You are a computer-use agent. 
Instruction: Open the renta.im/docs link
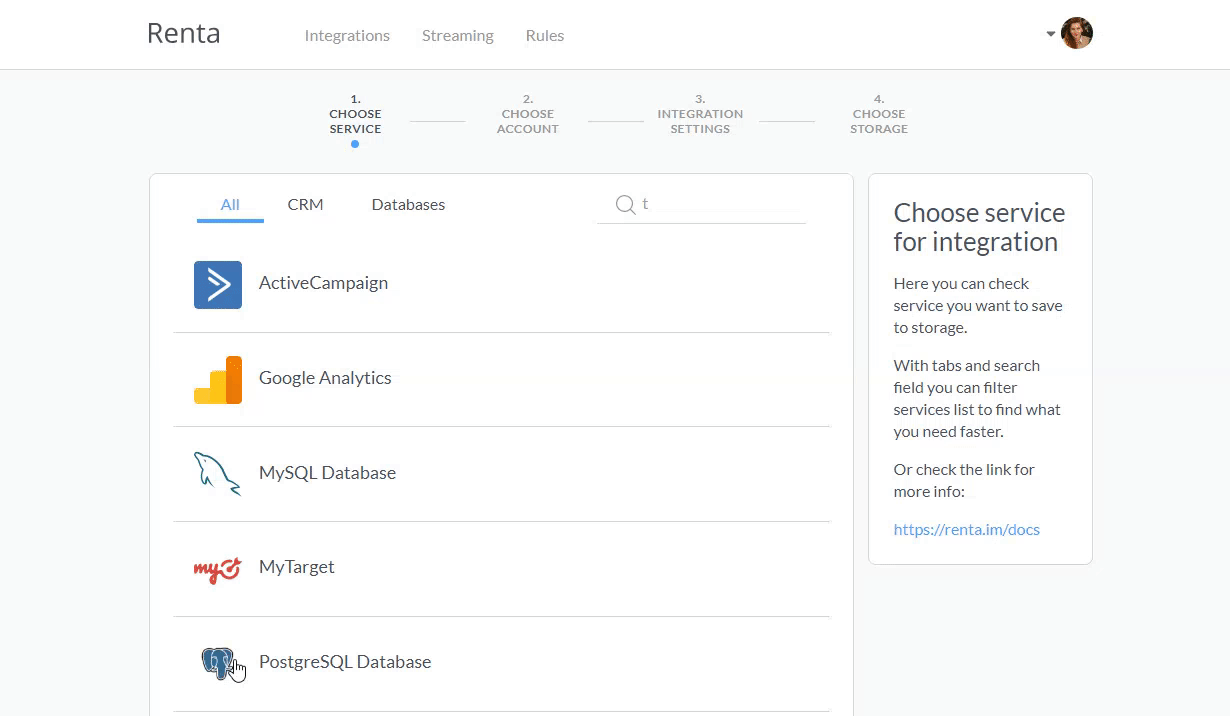967,530
